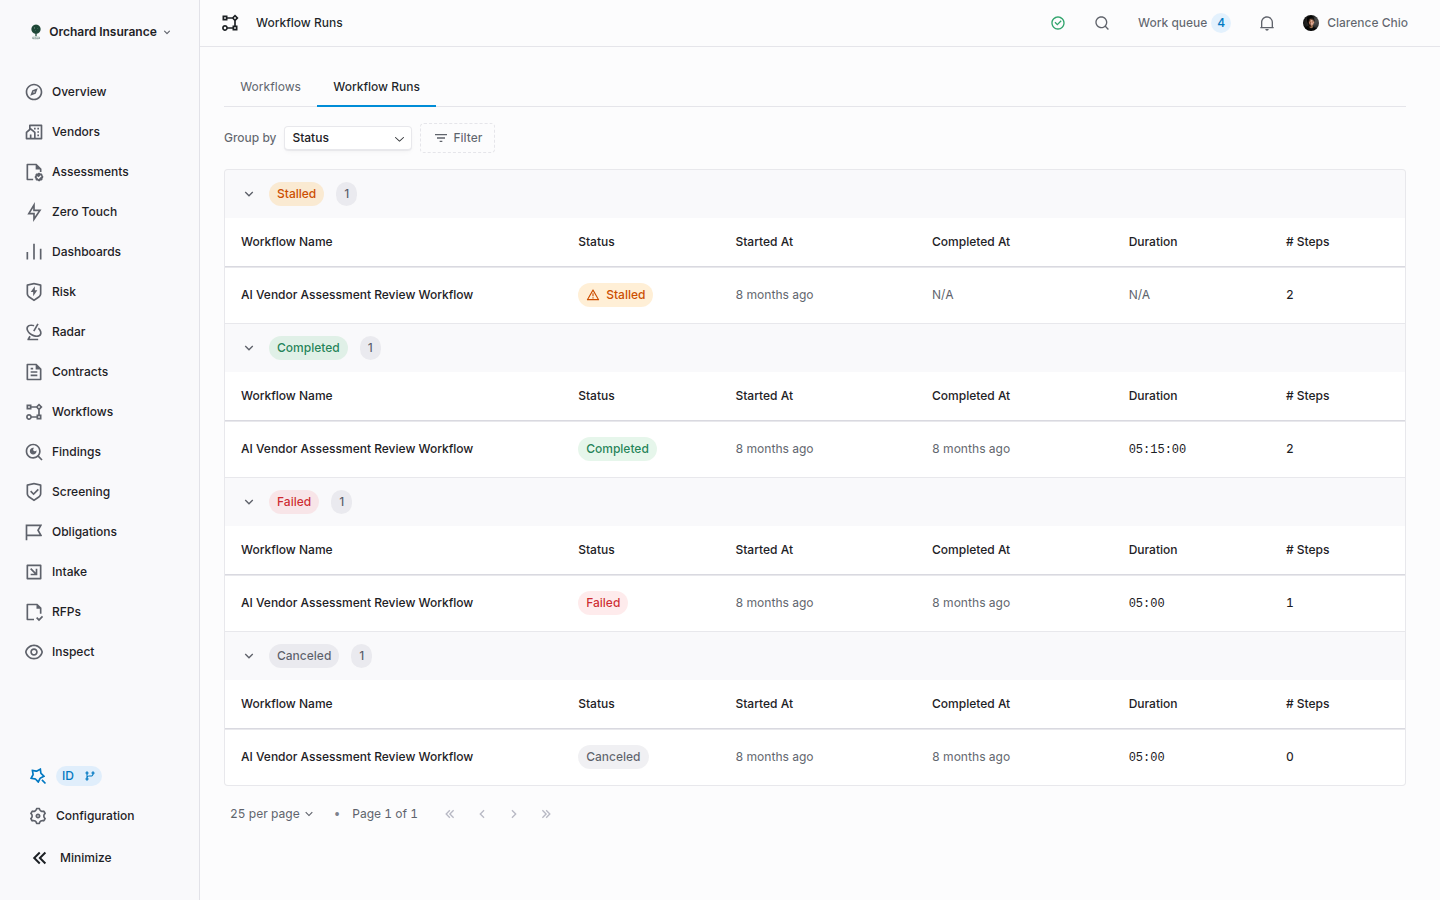The height and width of the screenshot is (900, 1440).
Task: Collapse the Completed group
Action: point(249,348)
